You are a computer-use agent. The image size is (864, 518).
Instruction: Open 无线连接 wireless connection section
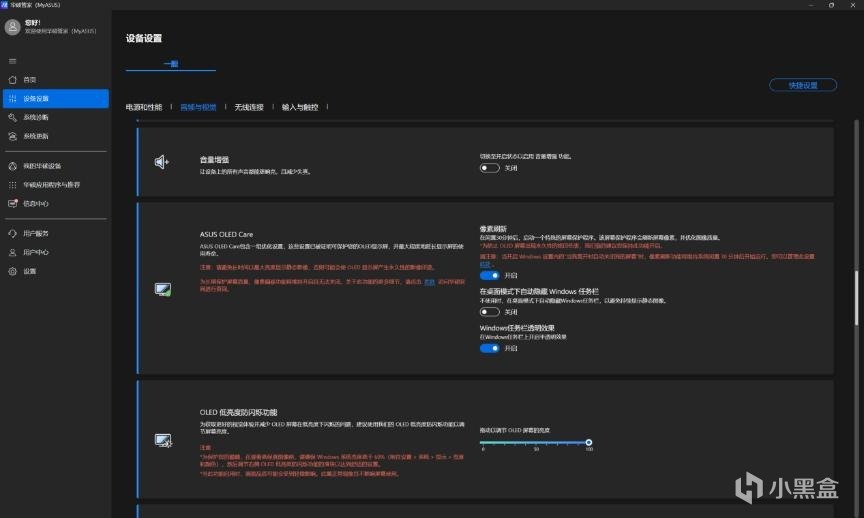click(x=249, y=107)
